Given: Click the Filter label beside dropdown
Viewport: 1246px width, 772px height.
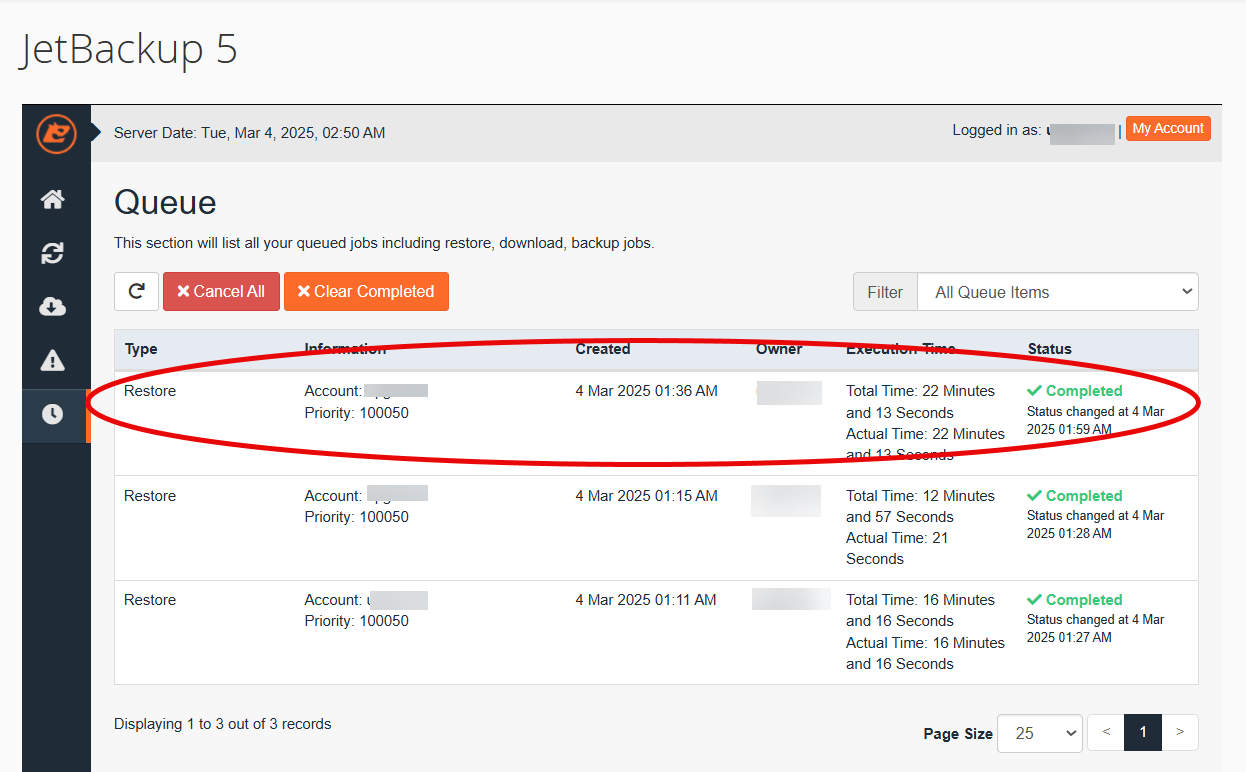Looking at the screenshot, I should pos(885,292).
